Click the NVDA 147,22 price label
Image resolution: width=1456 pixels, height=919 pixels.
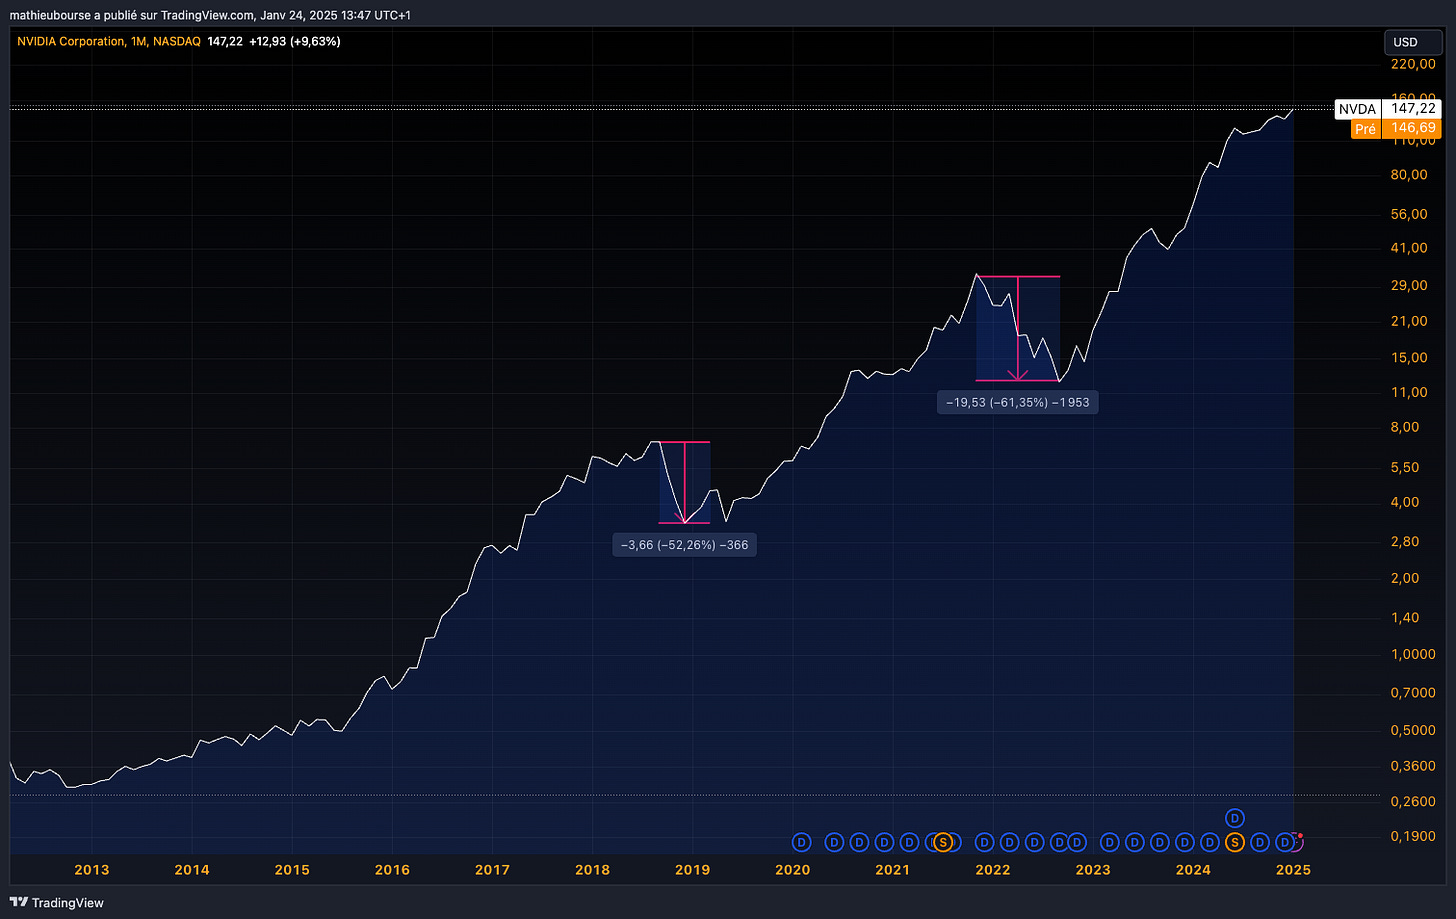[1387, 108]
